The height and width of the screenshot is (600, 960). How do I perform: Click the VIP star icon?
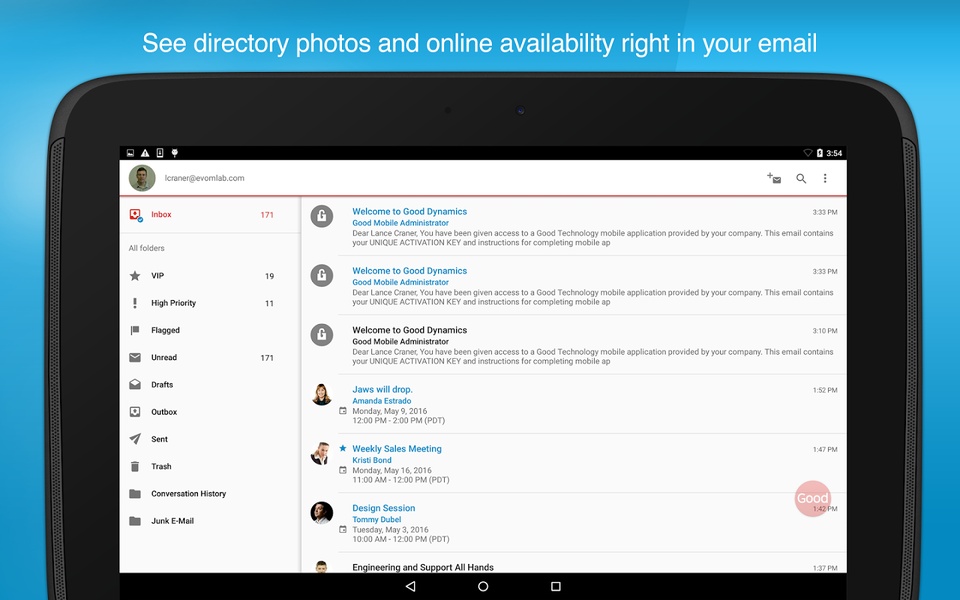[x=135, y=276]
